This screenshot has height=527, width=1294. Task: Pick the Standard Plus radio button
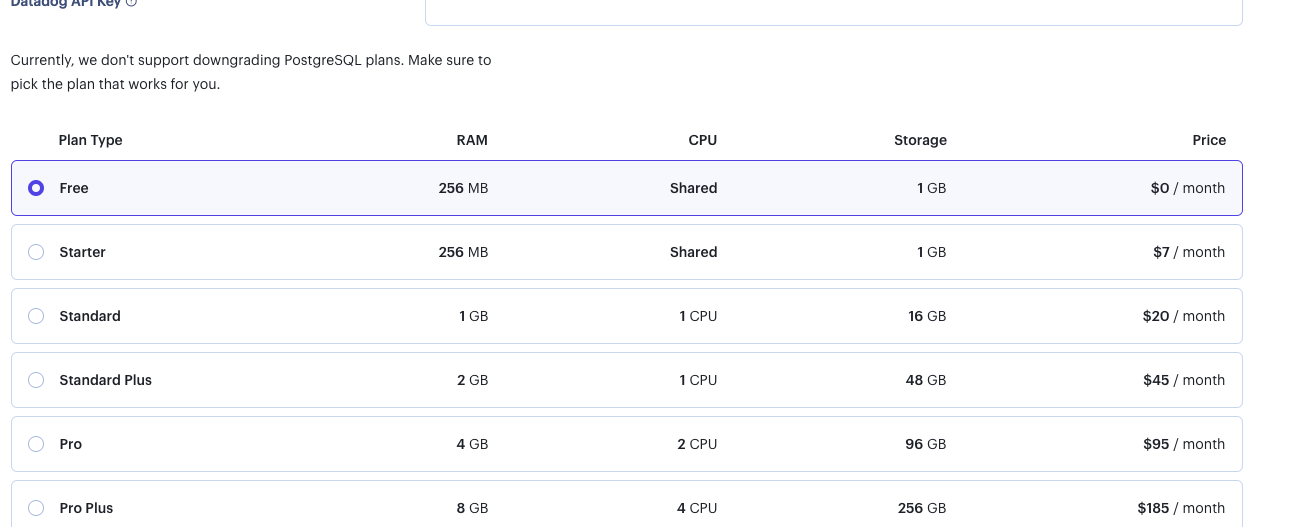[x=36, y=380]
